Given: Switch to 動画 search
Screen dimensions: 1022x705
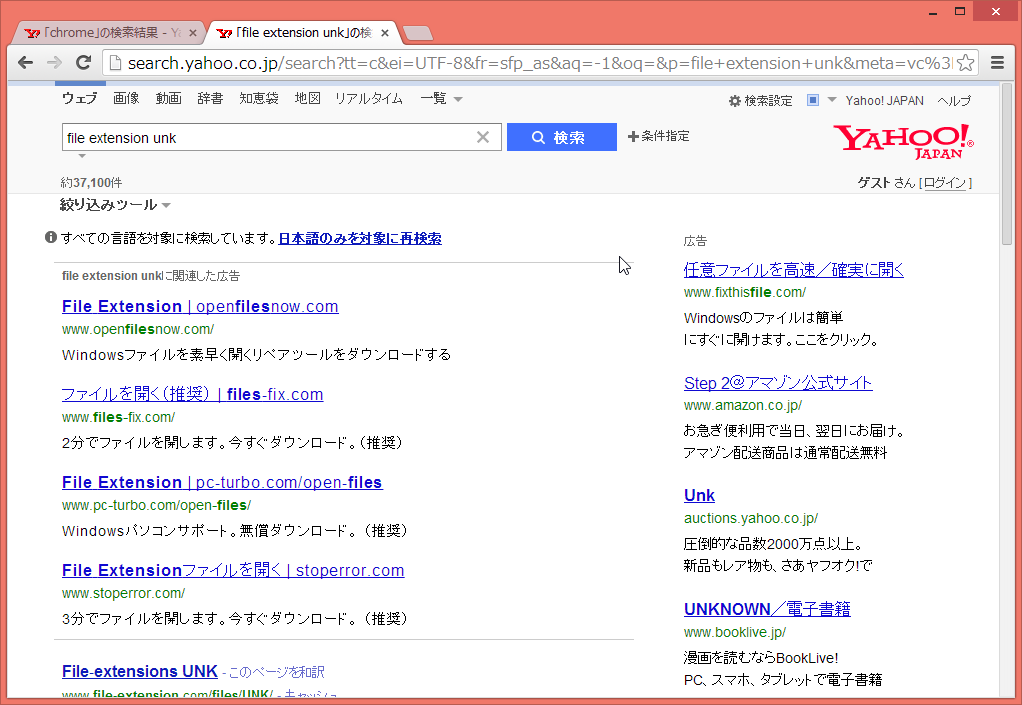Looking at the screenshot, I should (168, 98).
